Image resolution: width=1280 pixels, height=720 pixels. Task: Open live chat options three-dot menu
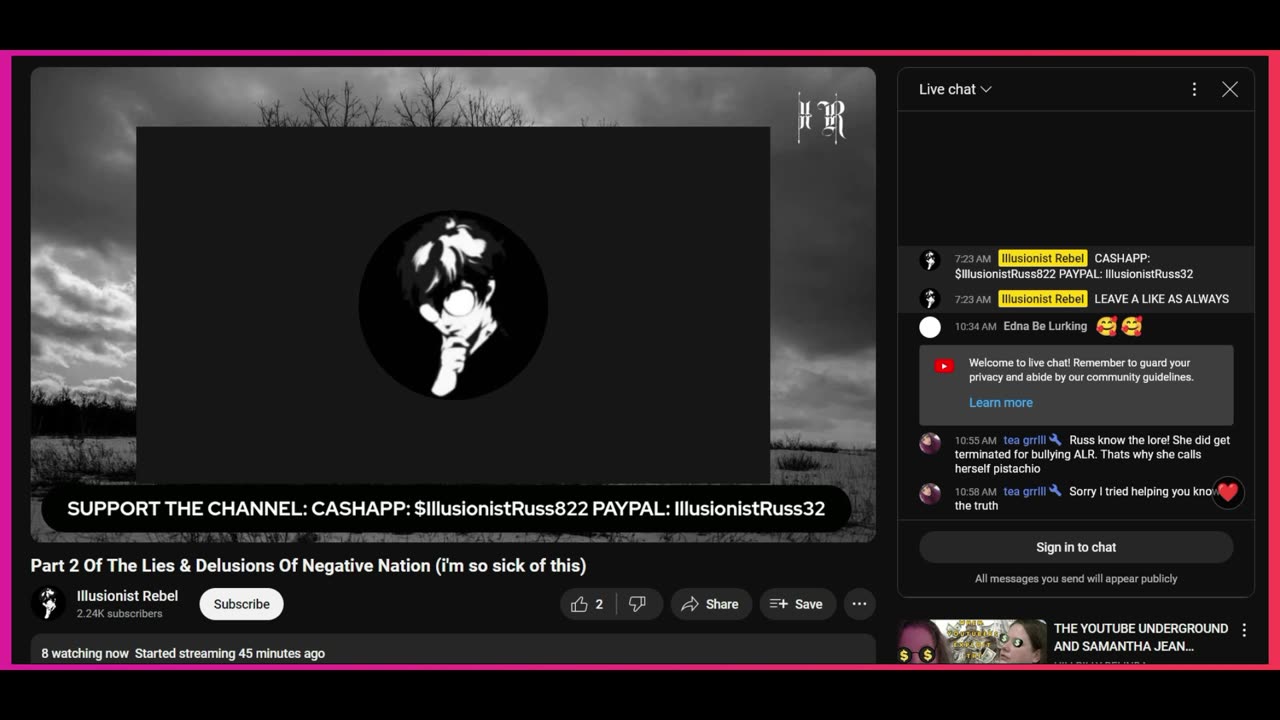pos(1194,89)
